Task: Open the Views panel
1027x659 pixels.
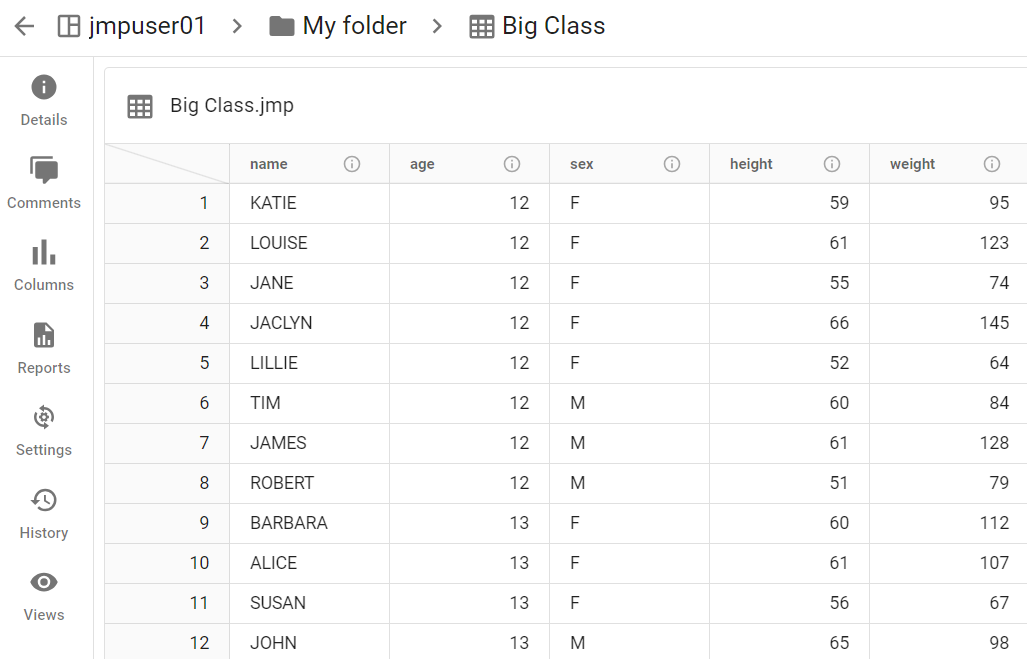Action: pos(43,595)
